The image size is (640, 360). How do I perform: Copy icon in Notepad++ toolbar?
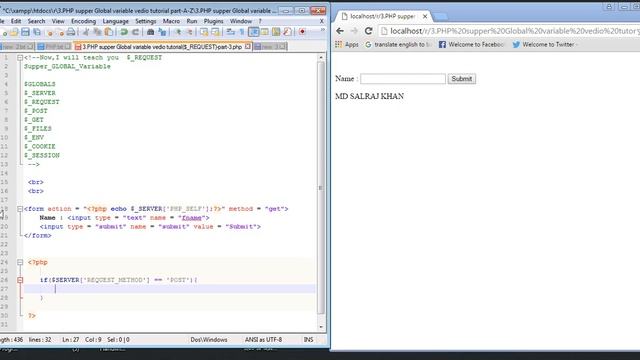tap(97, 32)
